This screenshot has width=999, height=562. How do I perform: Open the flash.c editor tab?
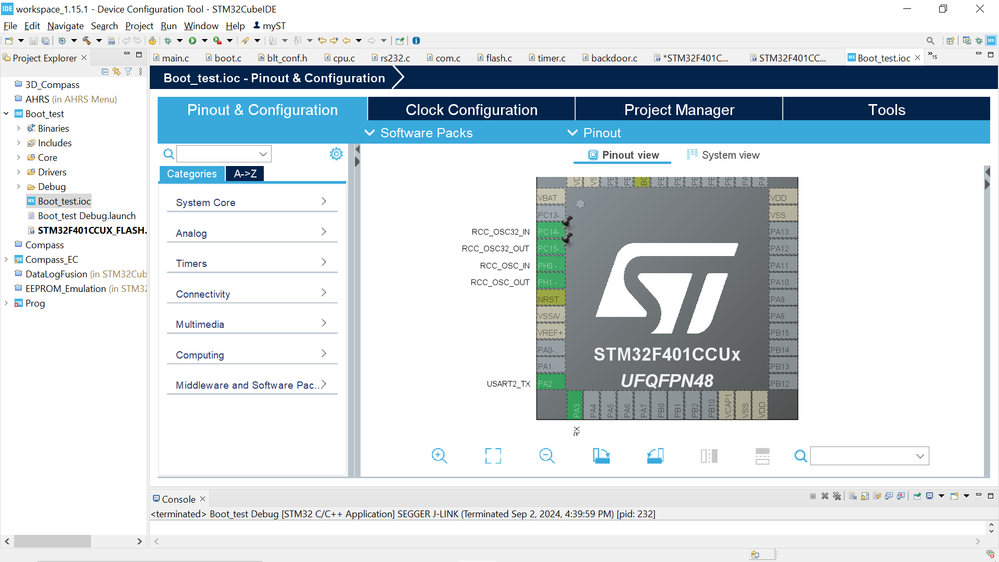pyautogui.click(x=494, y=57)
